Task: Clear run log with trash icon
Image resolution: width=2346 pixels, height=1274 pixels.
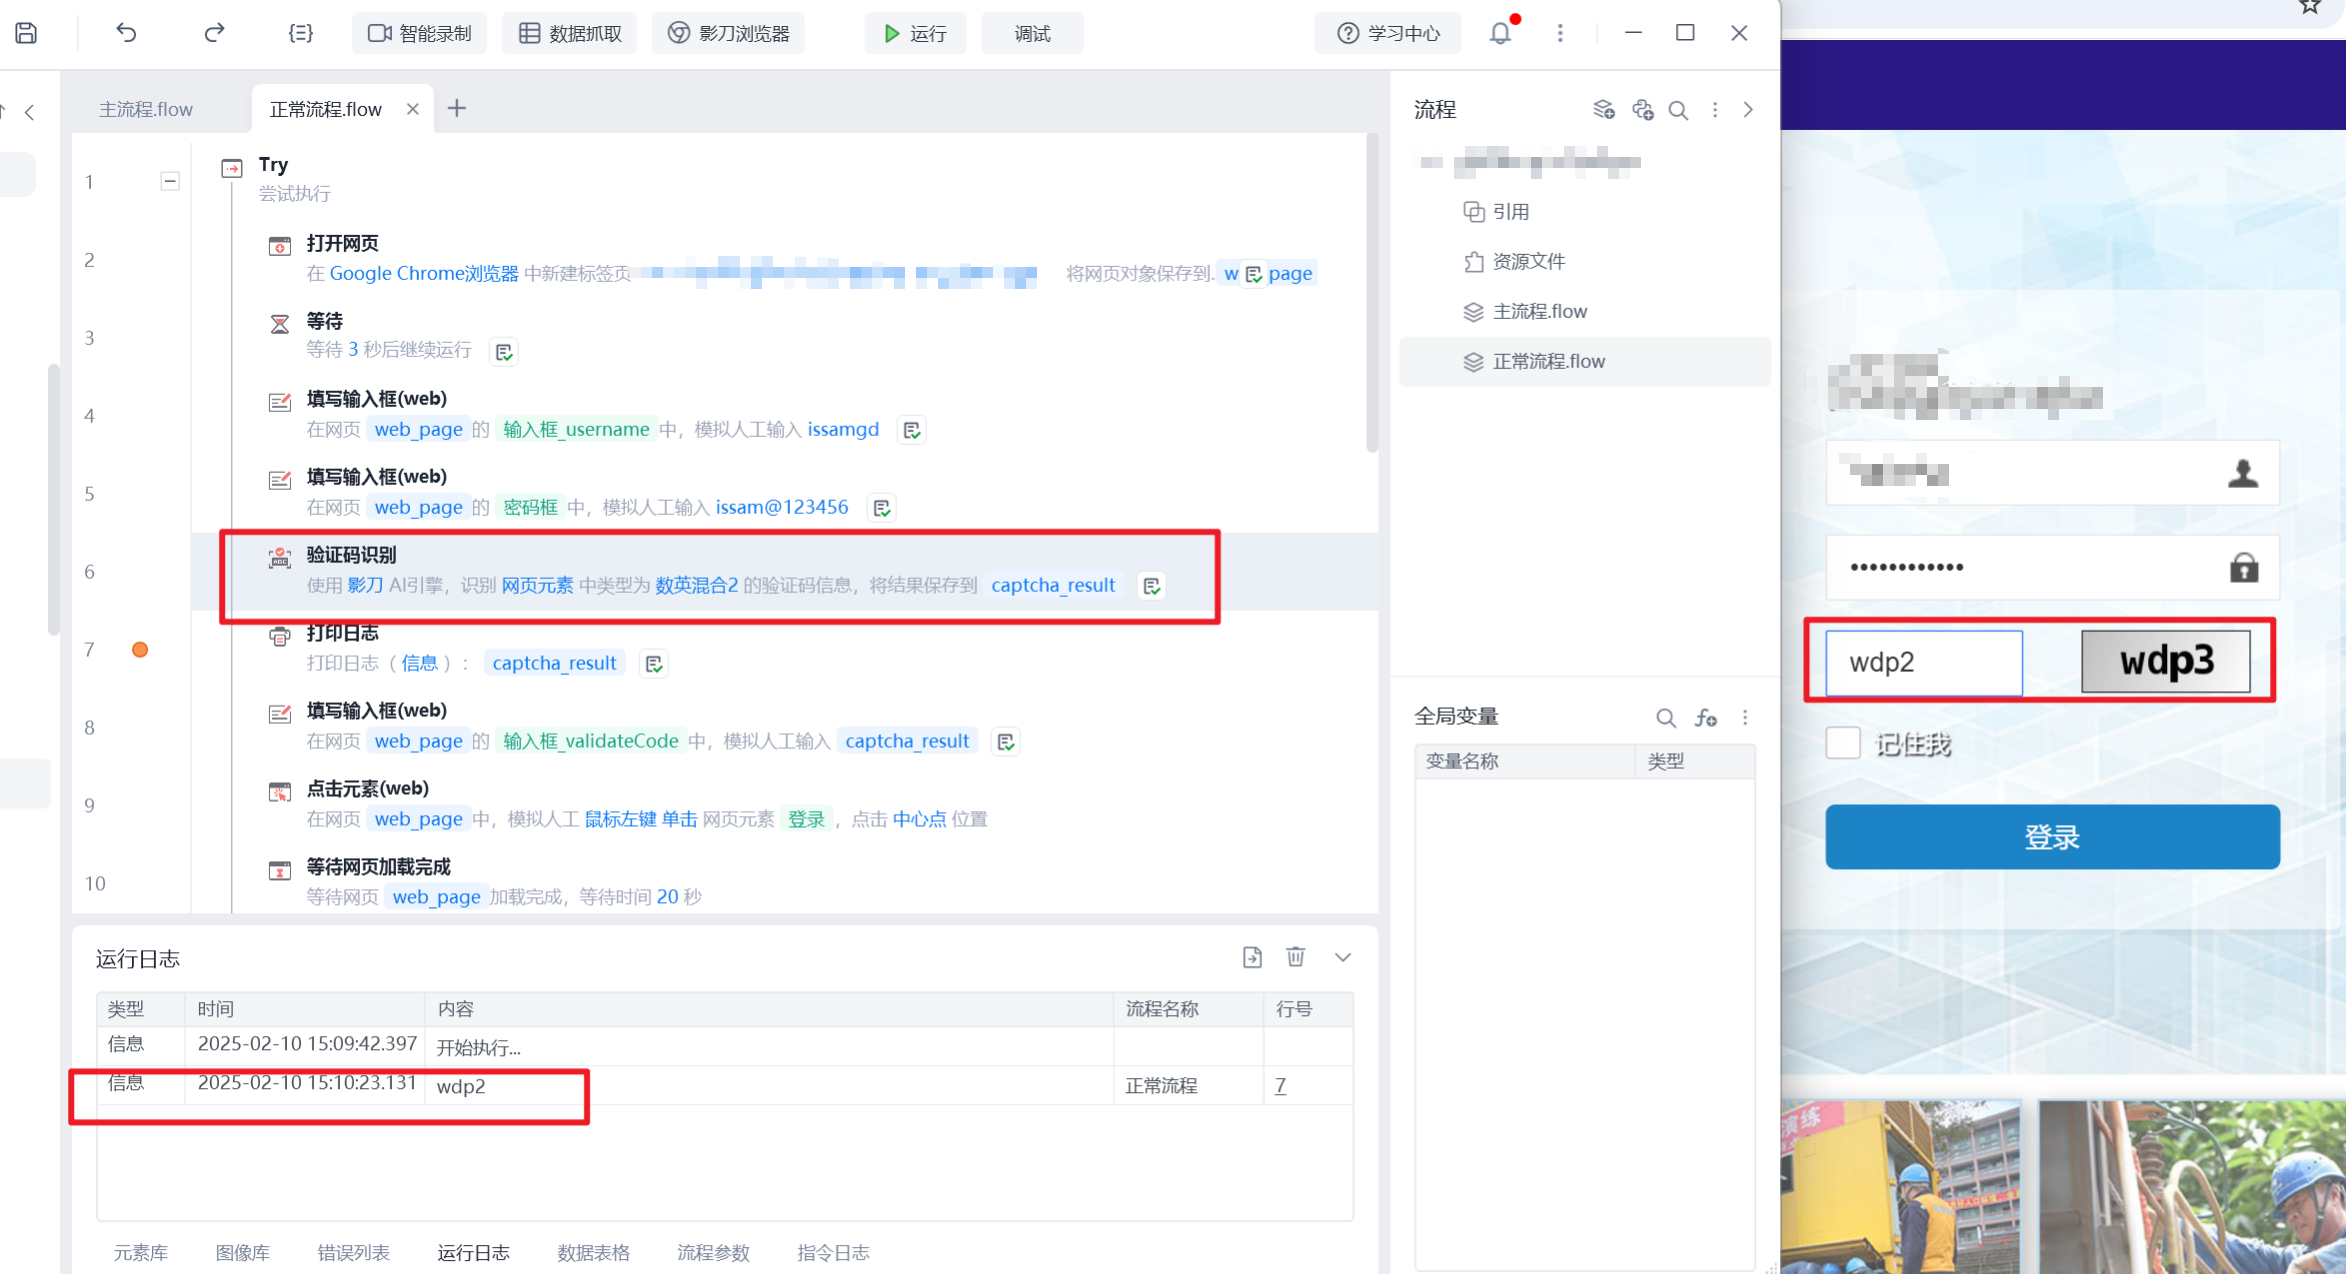Action: click(1295, 957)
